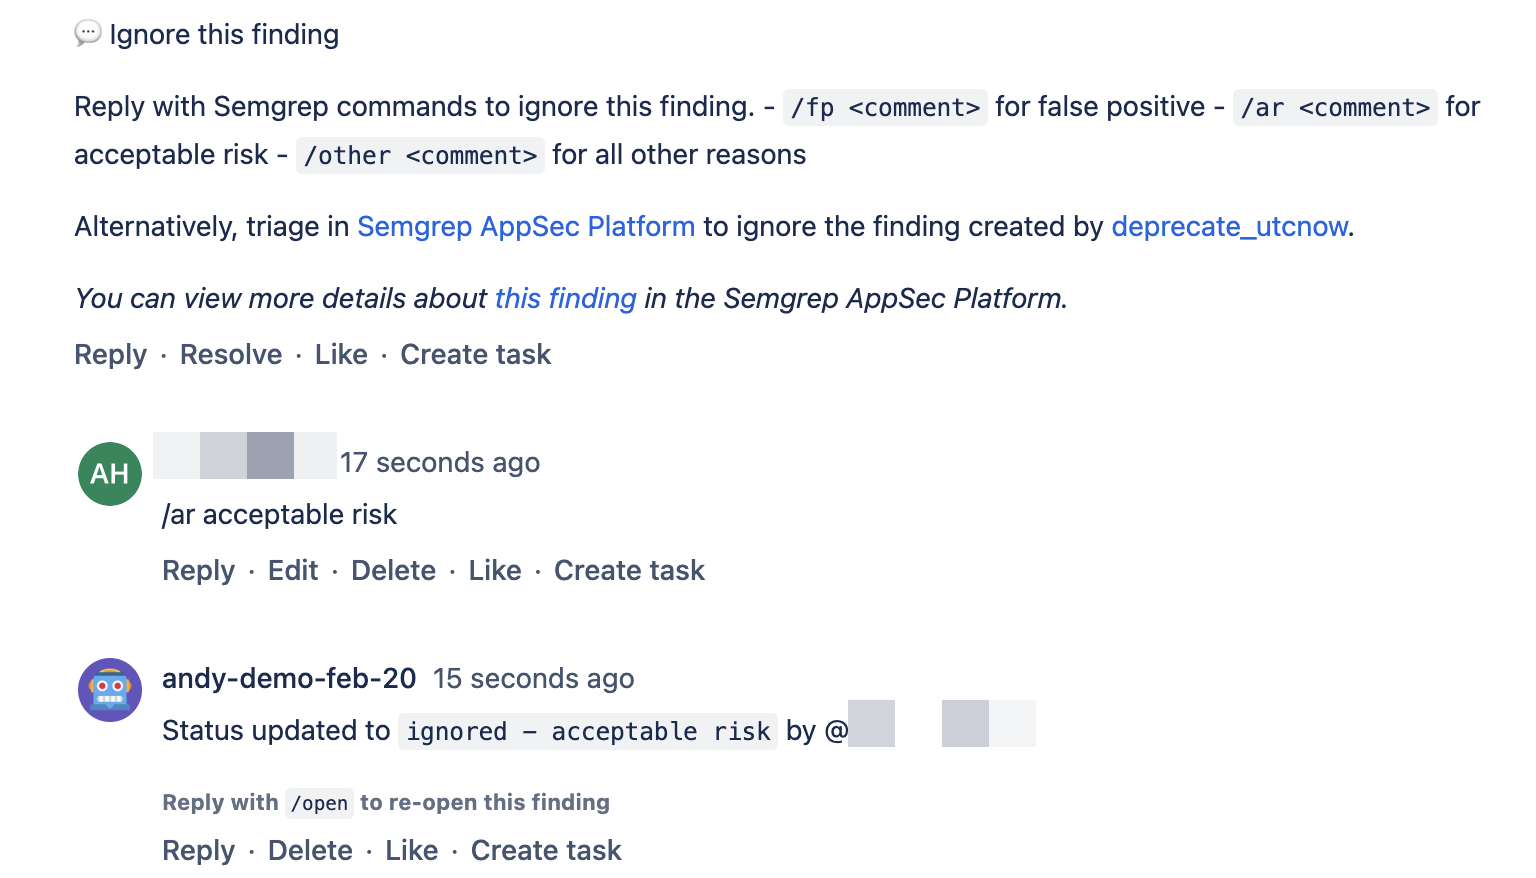
Task: Create task from the Semgrep bot comment
Action: coord(475,354)
